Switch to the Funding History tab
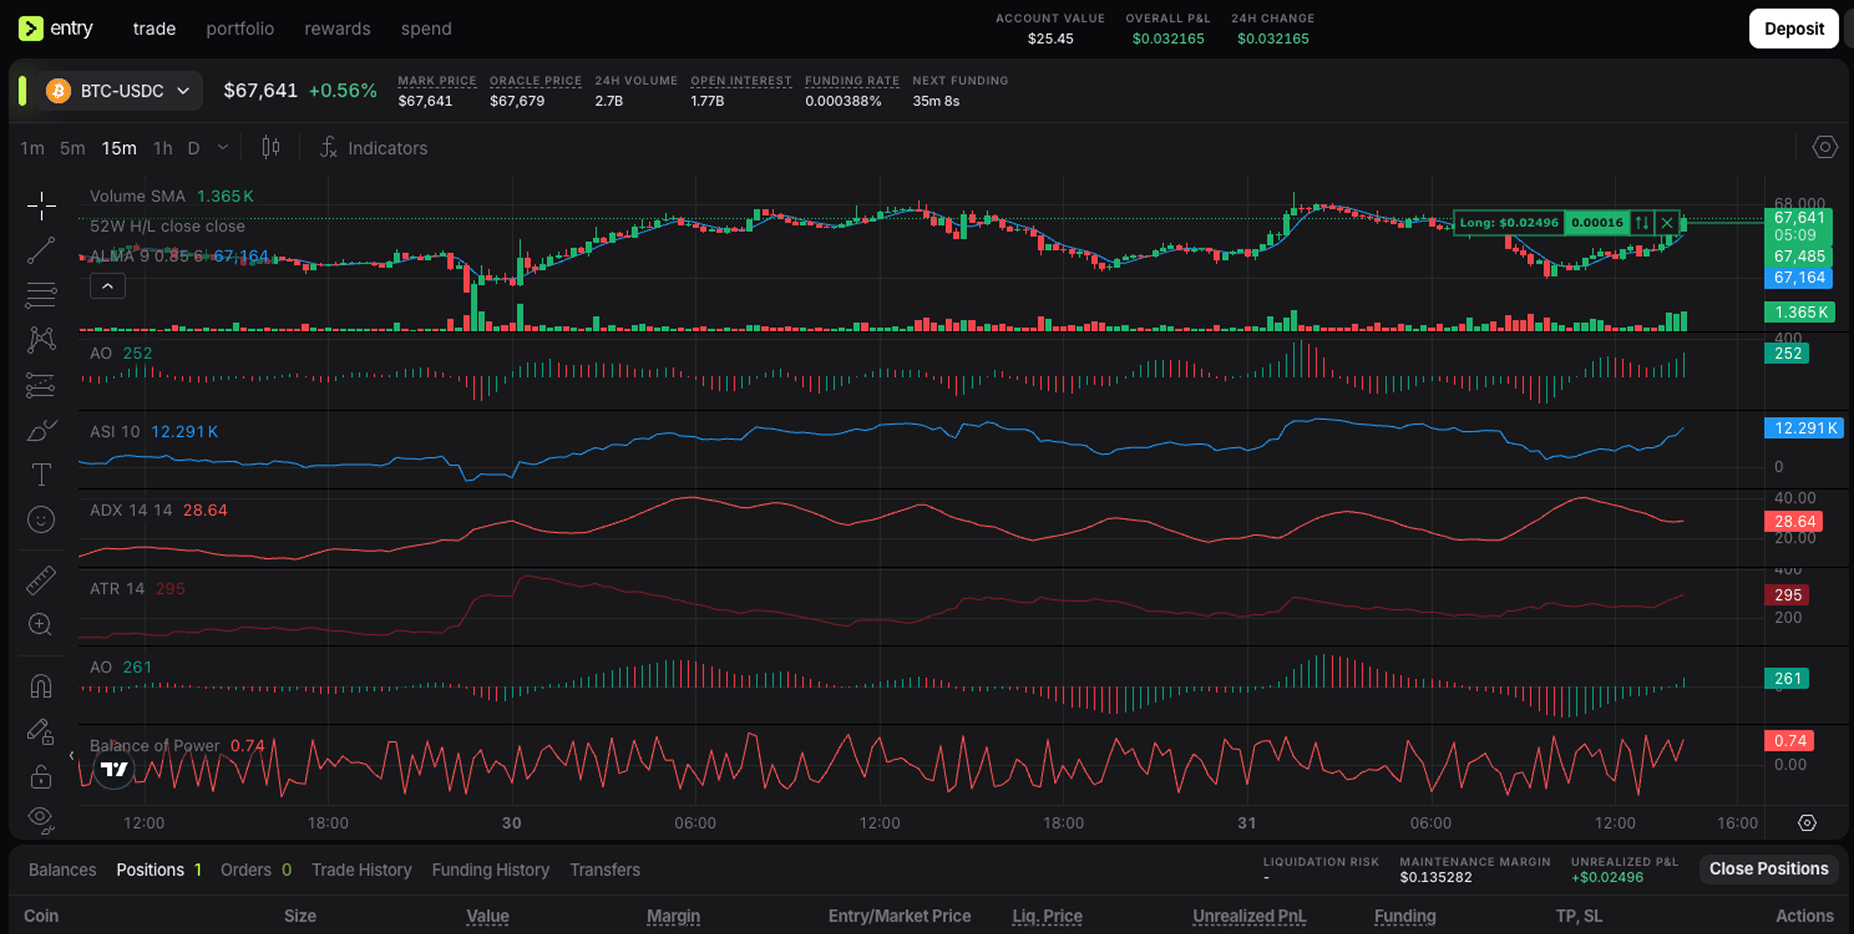 tap(491, 870)
